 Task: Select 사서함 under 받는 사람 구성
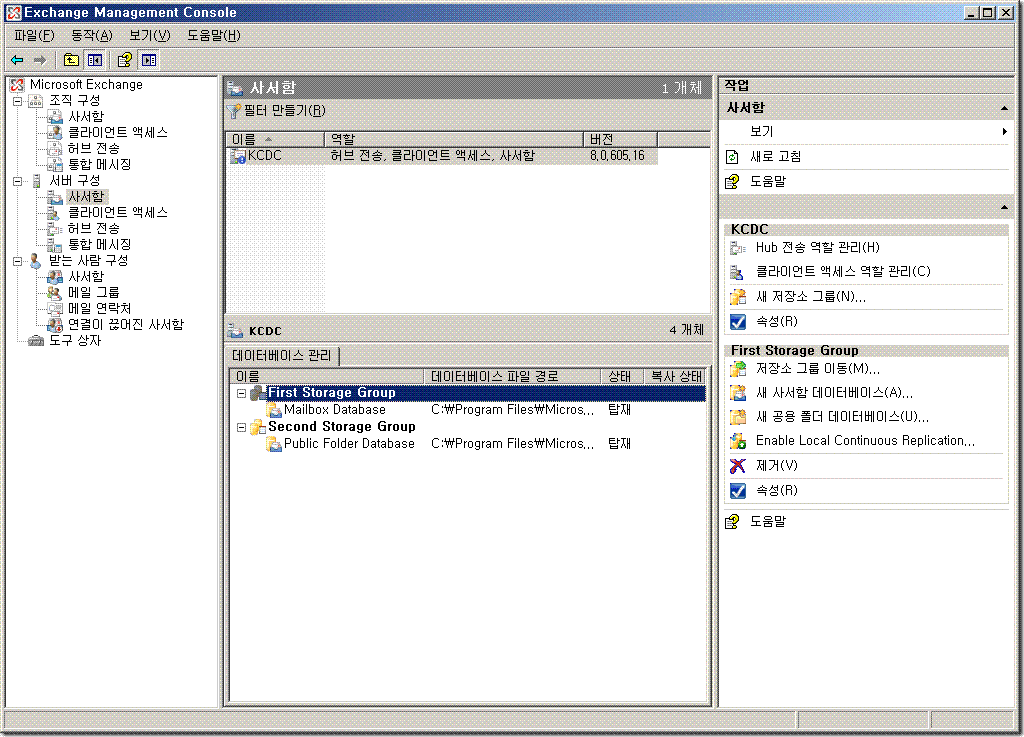point(86,277)
